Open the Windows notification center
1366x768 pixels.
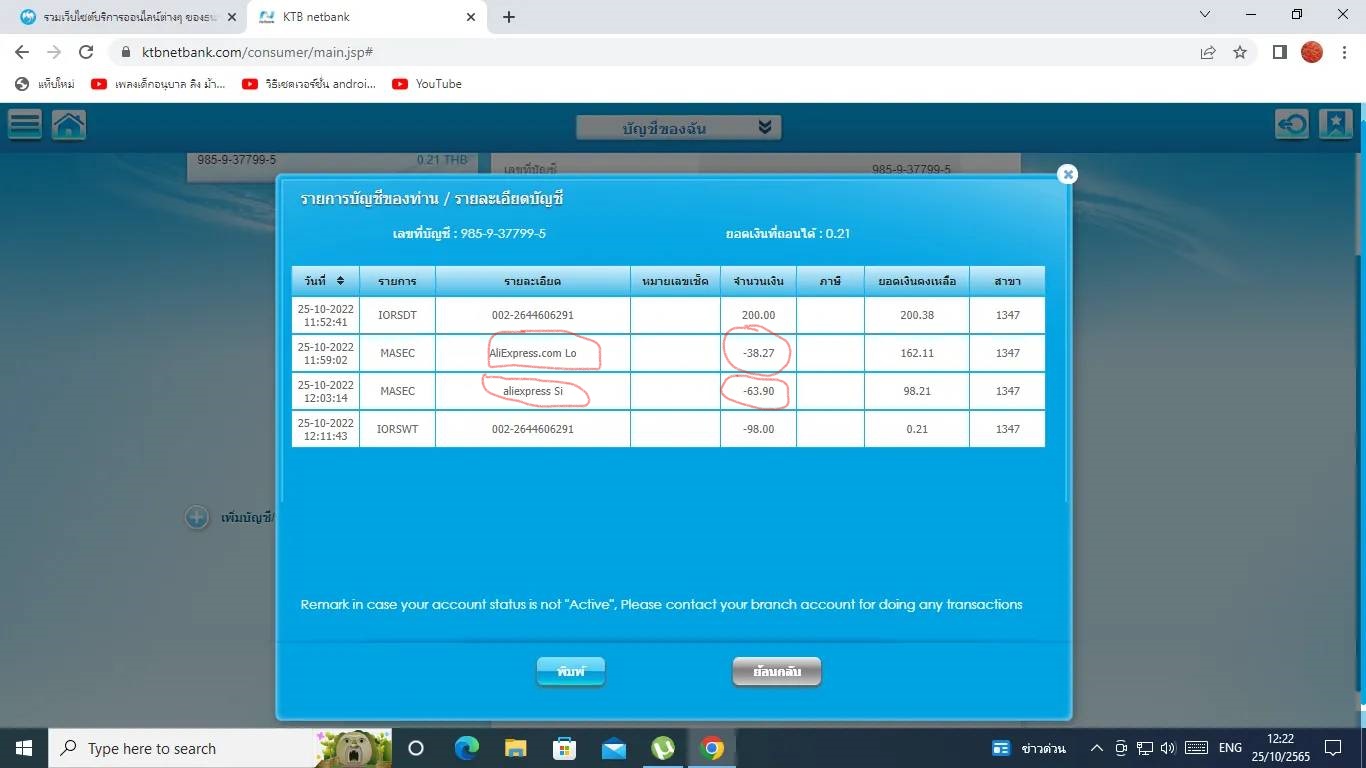click(x=1333, y=748)
